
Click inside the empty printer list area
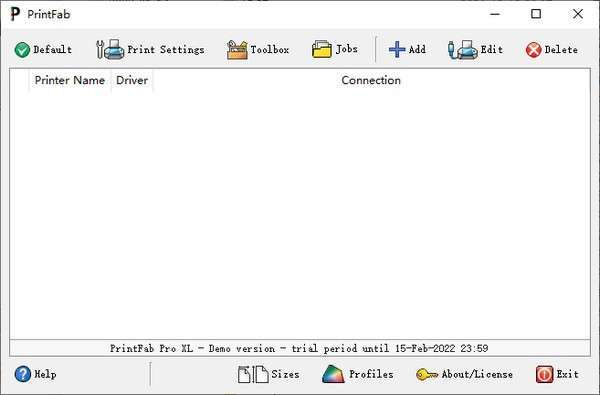(x=300, y=214)
